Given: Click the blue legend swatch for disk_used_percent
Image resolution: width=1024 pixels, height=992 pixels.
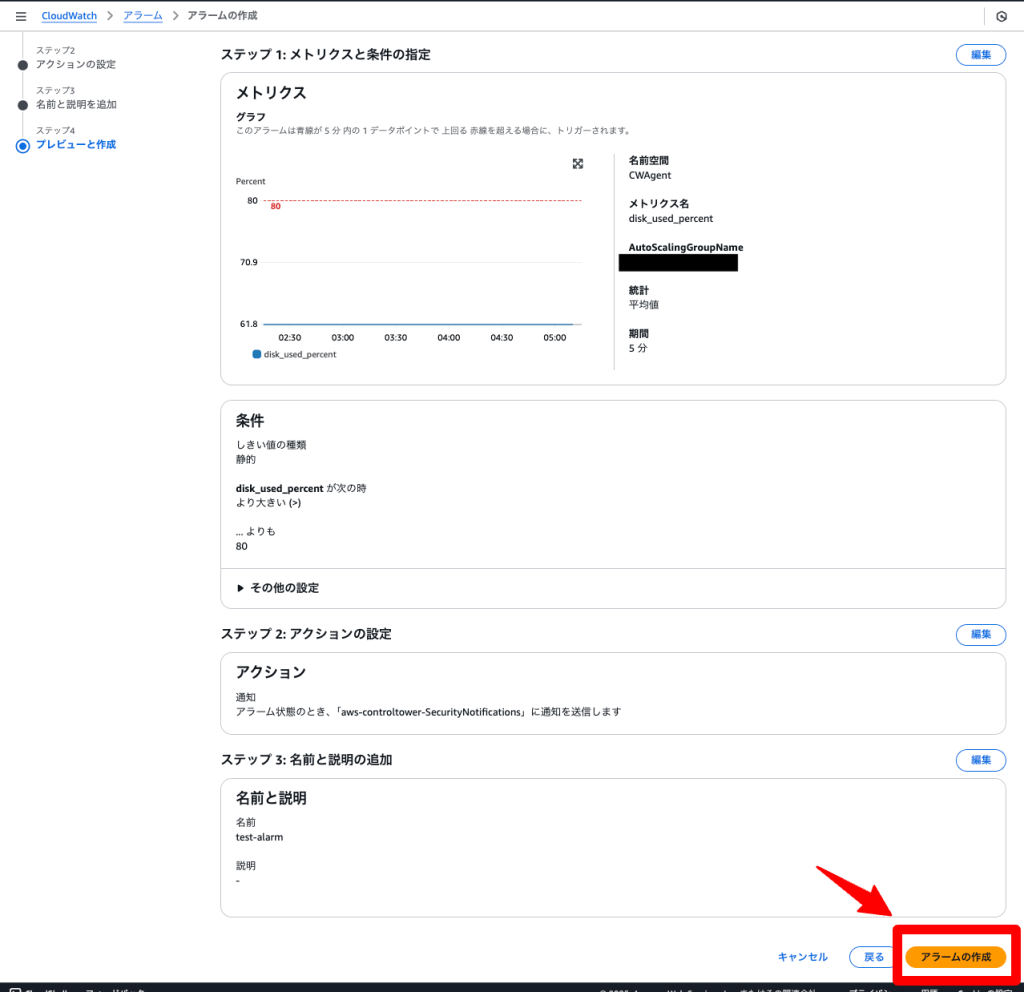Looking at the screenshot, I should pyautogui.click(x=257, y=354).
